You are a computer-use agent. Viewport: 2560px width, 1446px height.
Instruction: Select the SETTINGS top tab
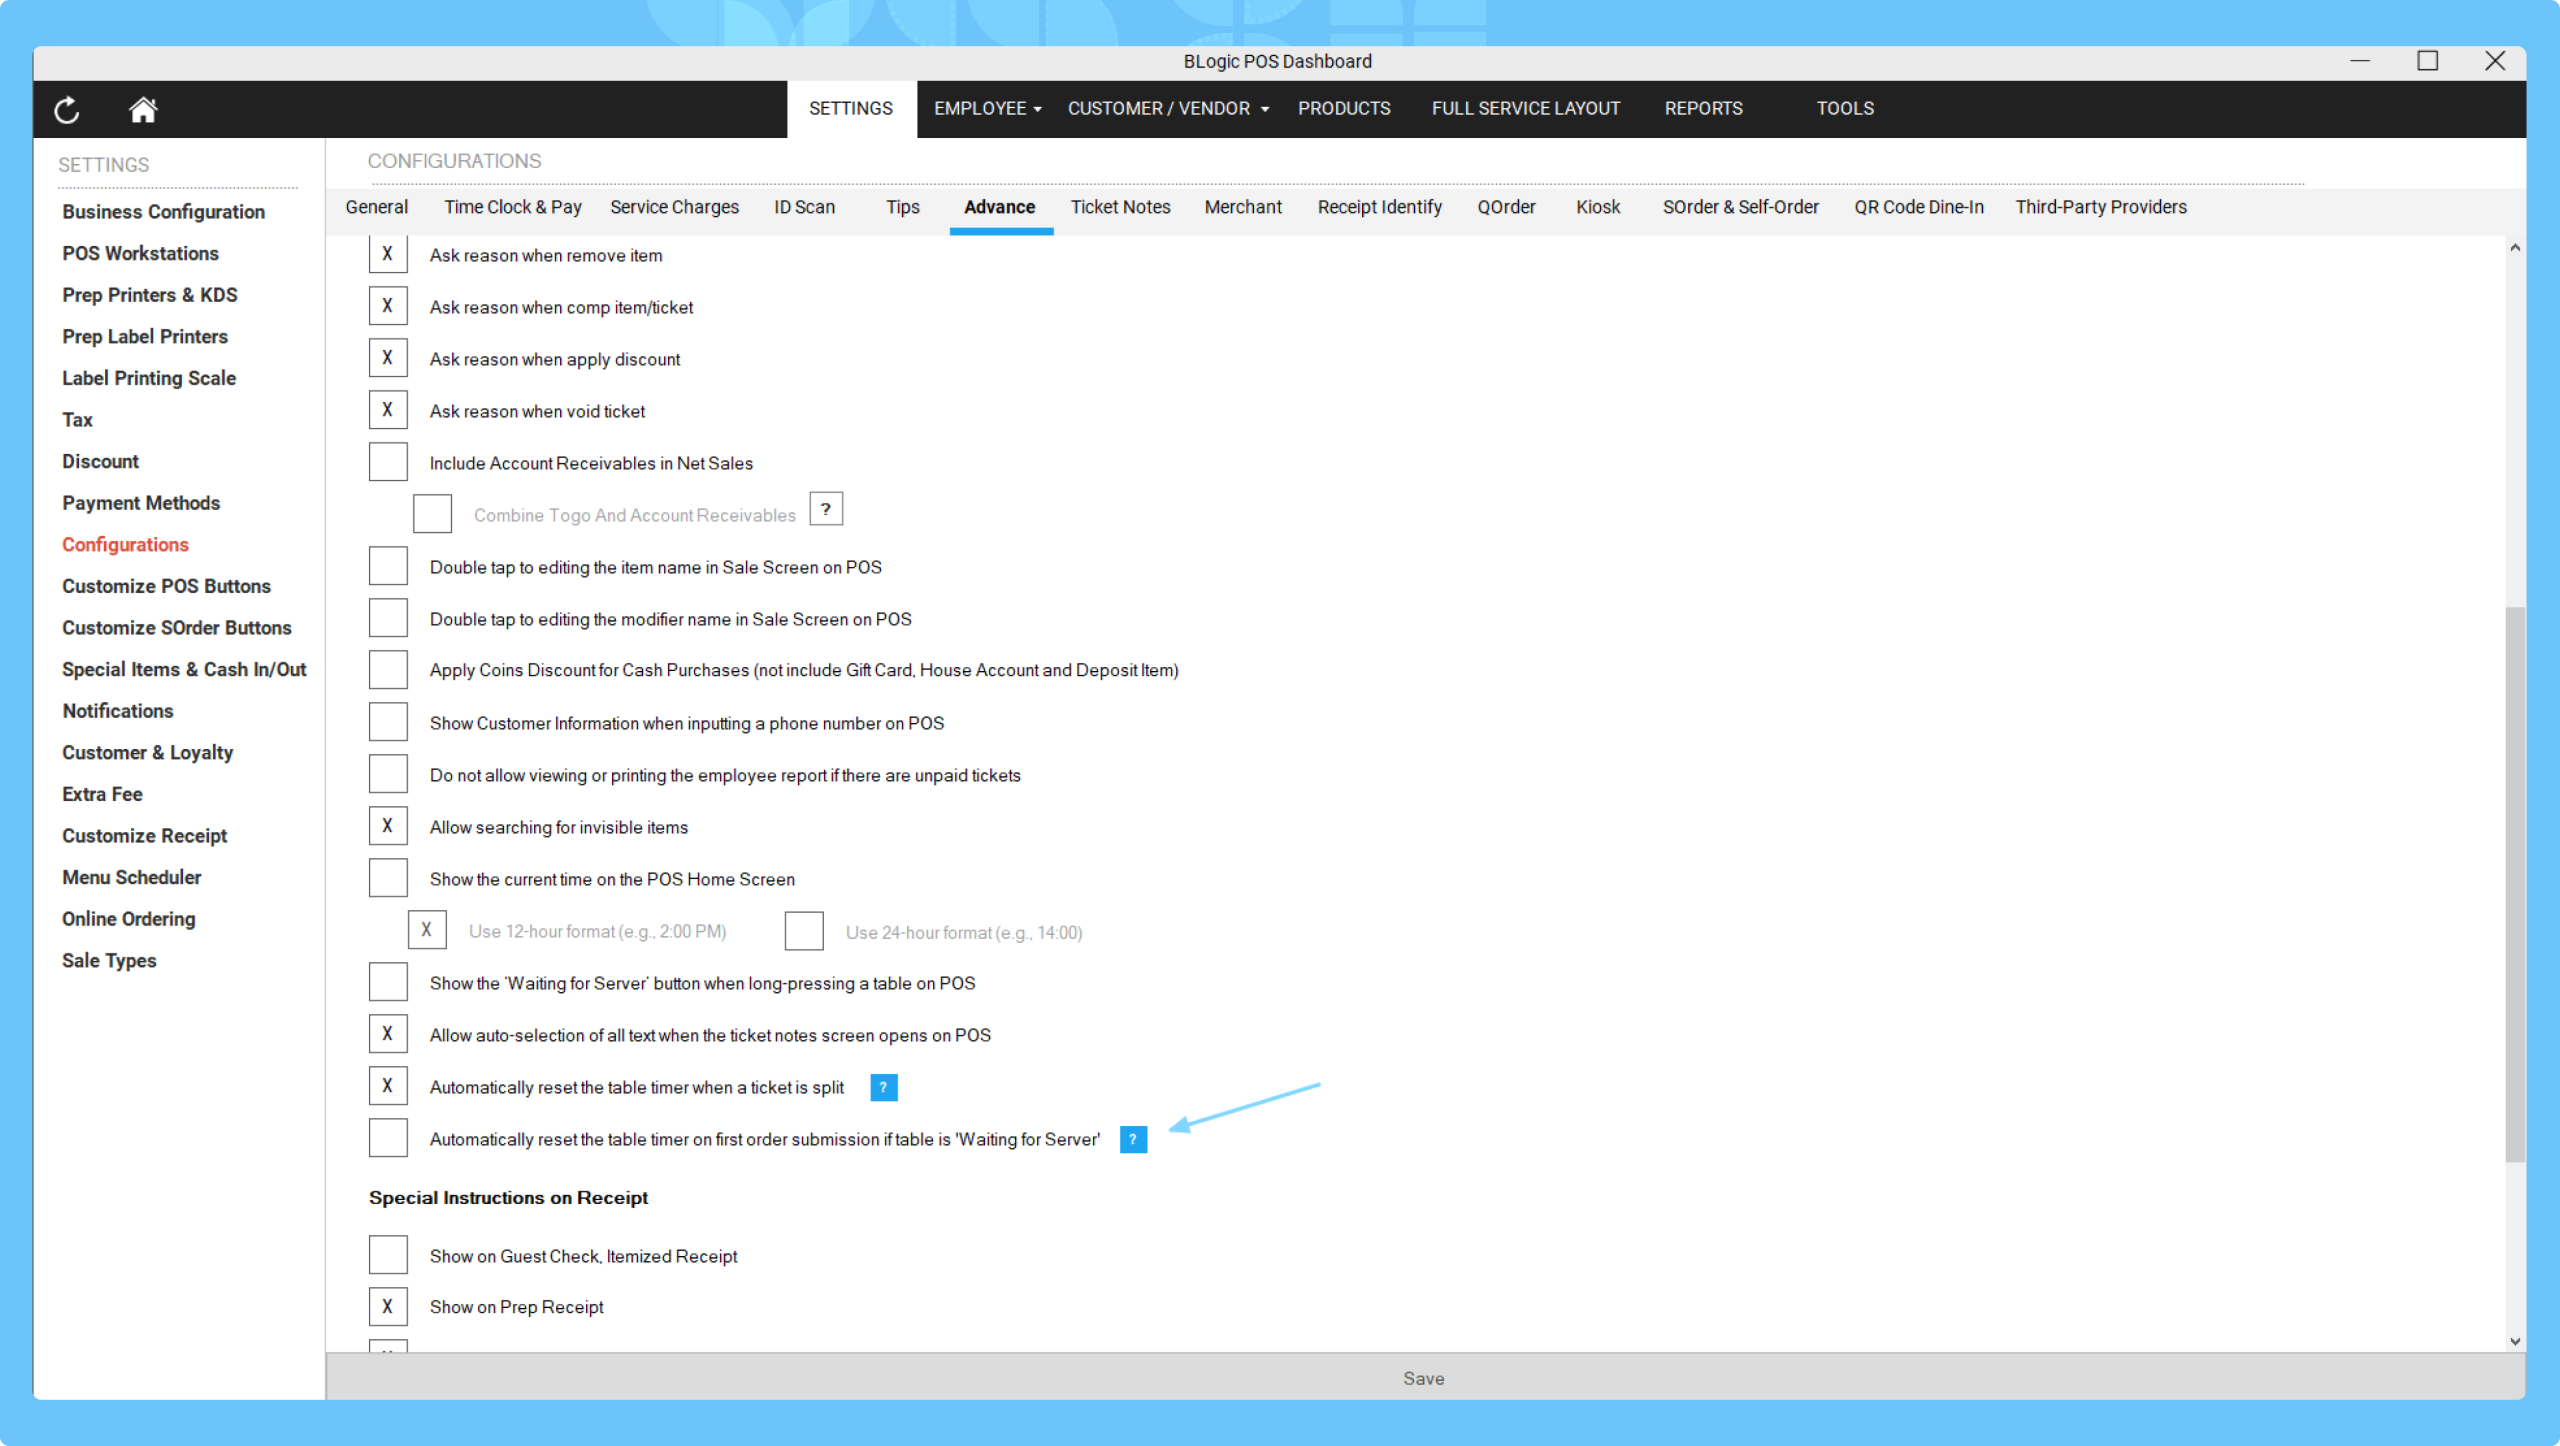[851, 108]
